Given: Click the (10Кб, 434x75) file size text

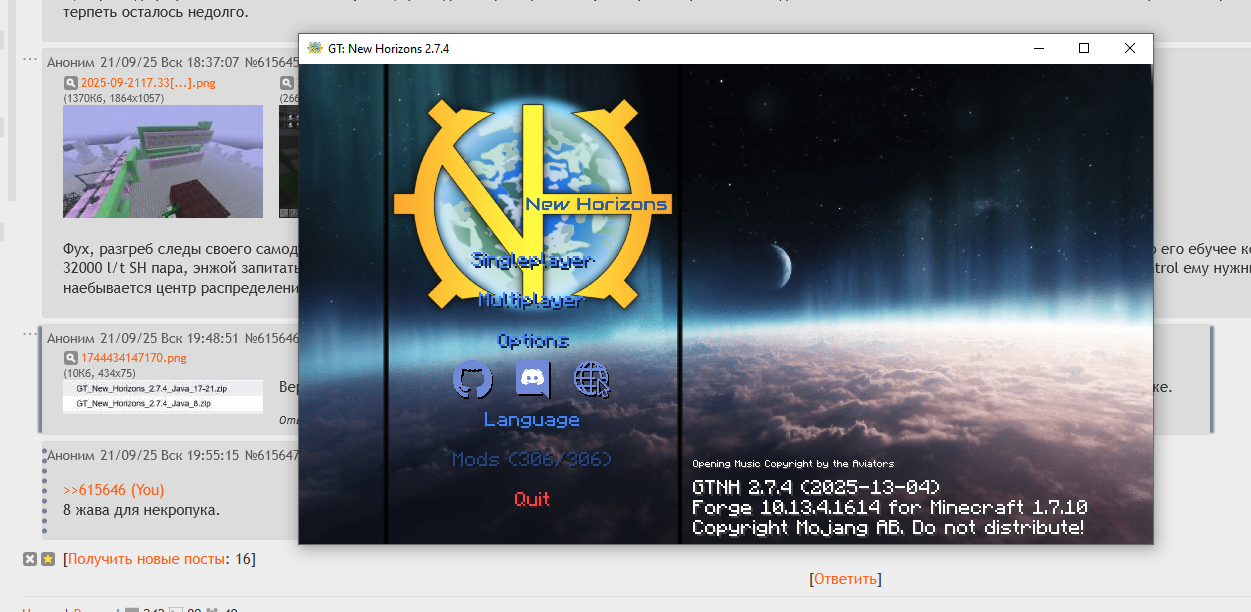Looking at the screenshot, I should click(100, 373).
